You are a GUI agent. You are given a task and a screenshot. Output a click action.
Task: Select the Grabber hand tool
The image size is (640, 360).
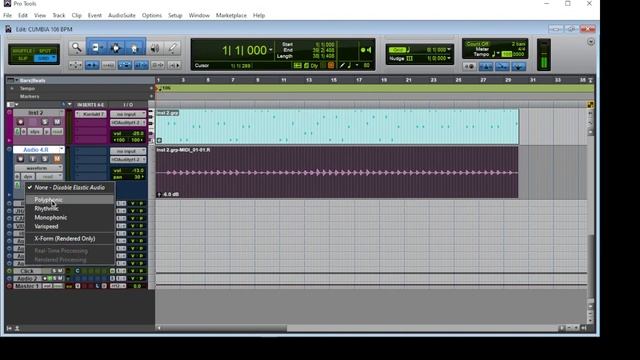[135, 48]
